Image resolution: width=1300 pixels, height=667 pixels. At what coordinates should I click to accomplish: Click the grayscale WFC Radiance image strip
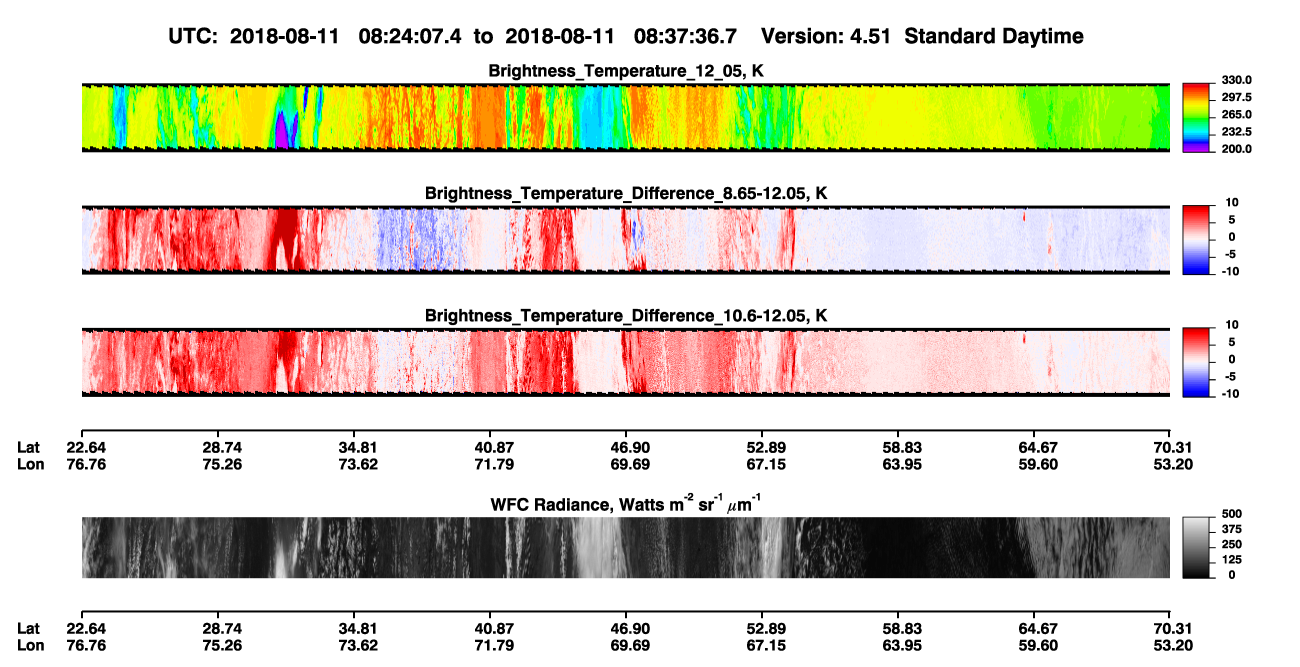click(625, 548)
